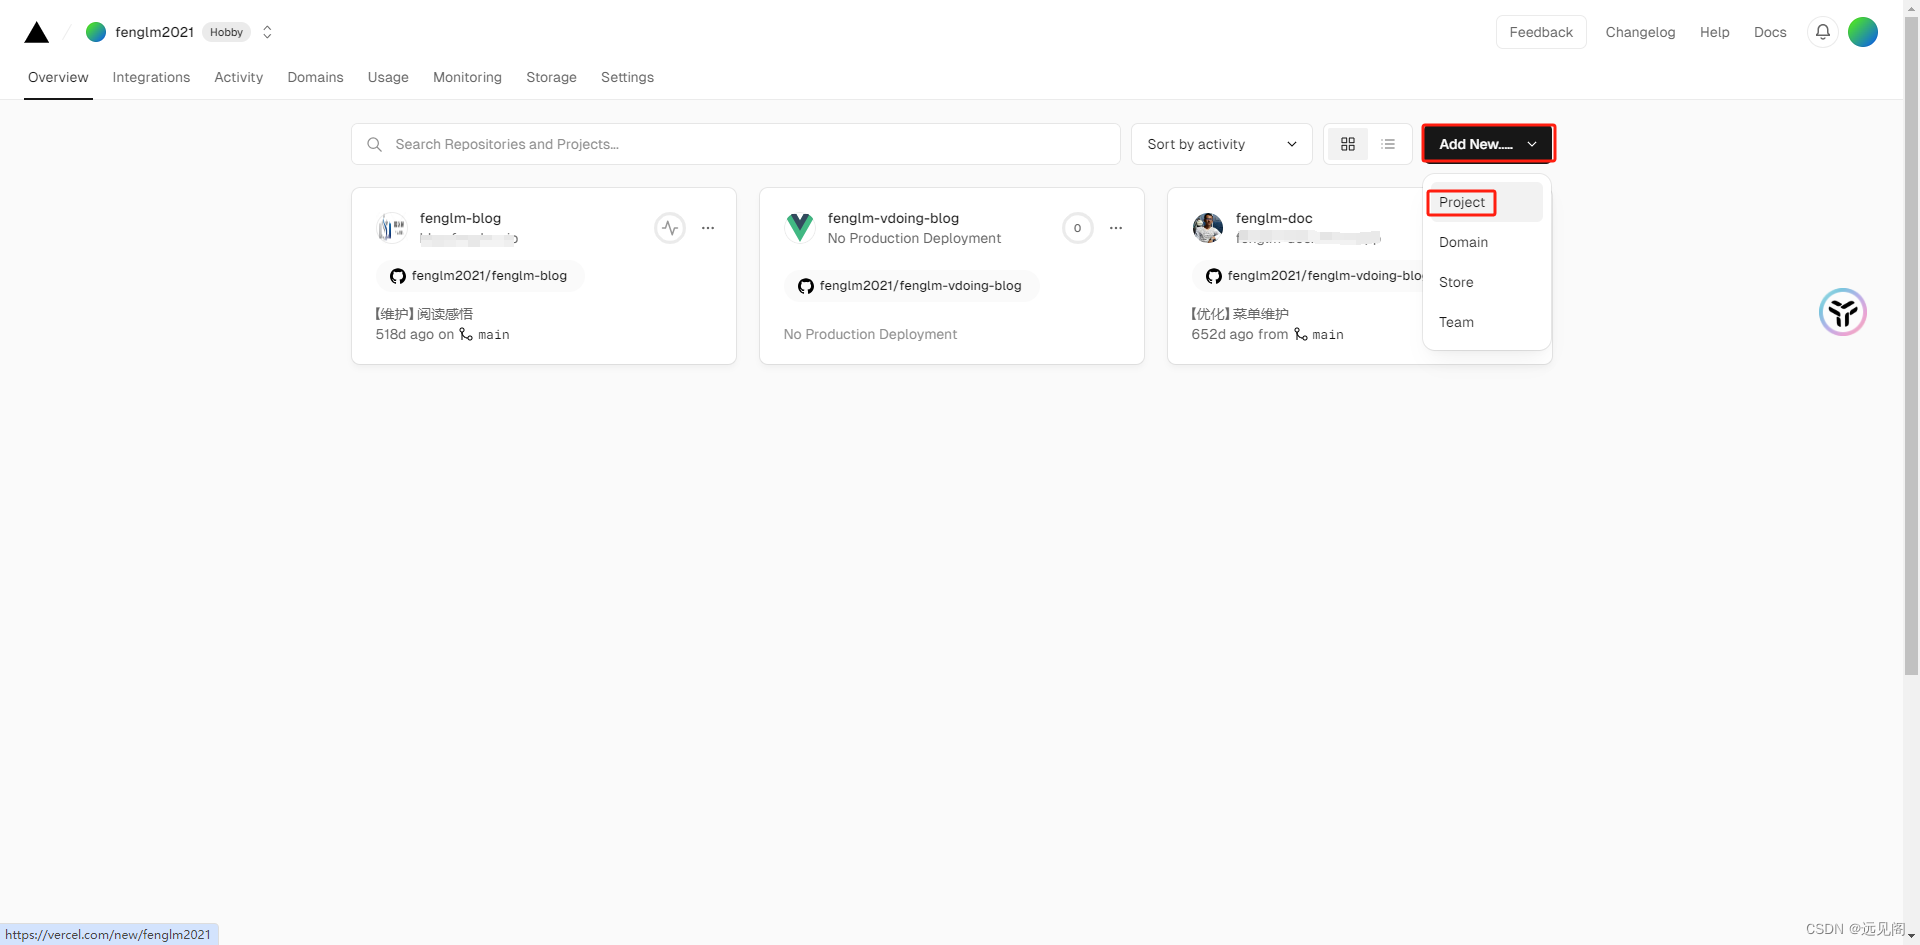Click the Vercel triangle logo
This screenshot has width=1920, height=945.
coord(37,32)
